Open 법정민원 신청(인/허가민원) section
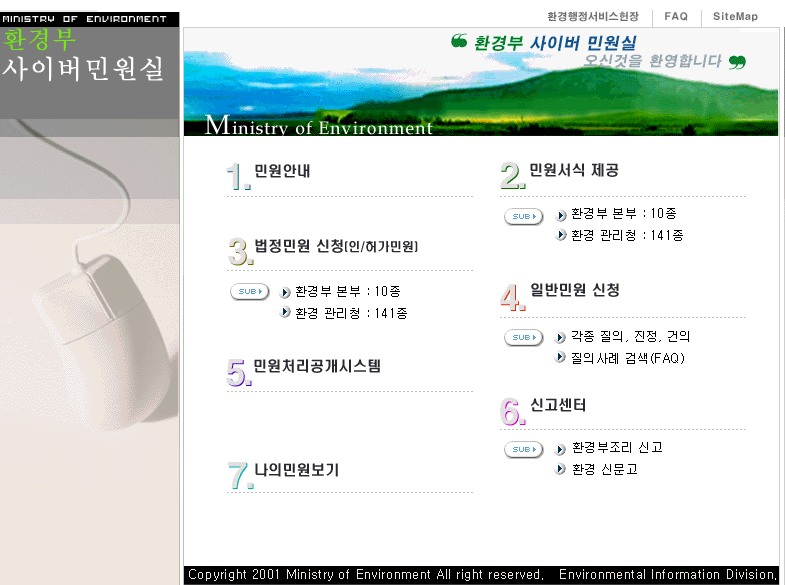The height and width of the screenshot is (585, 785). click(336, 246)
